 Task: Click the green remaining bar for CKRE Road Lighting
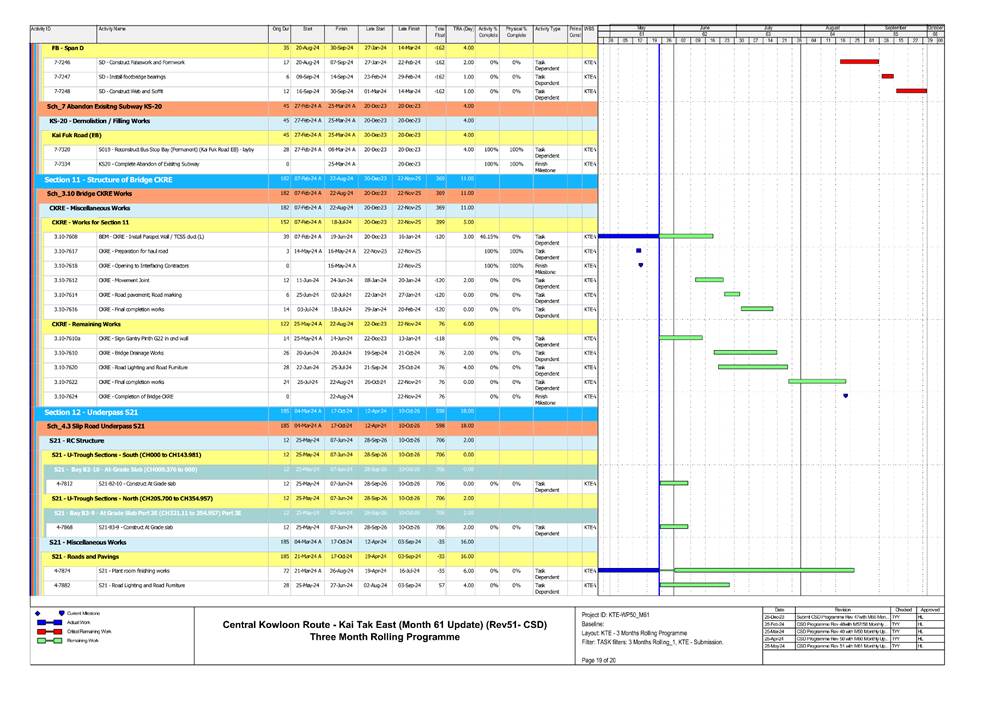[752, 365]
